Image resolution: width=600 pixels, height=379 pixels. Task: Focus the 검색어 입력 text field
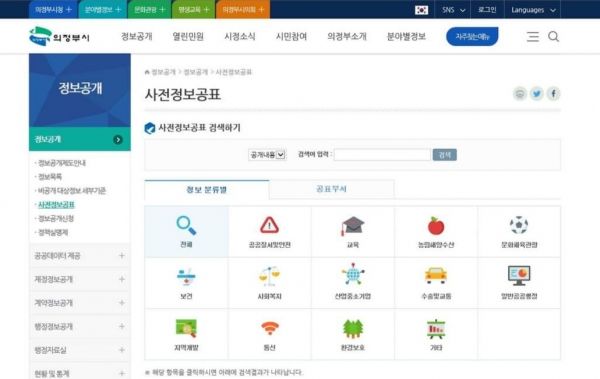click(x=382, y=155)
